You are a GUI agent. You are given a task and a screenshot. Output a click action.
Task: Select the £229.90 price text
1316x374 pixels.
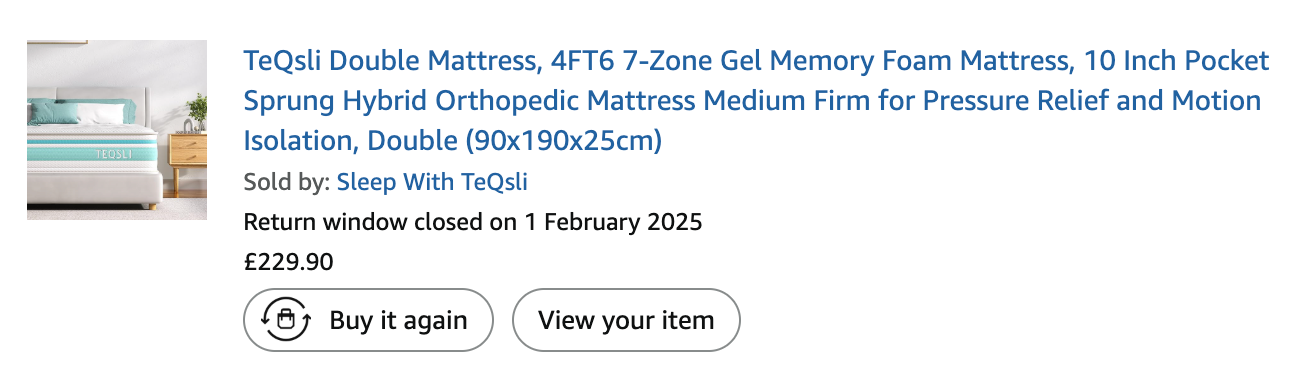pyautogui.click(x=289, y=262)
